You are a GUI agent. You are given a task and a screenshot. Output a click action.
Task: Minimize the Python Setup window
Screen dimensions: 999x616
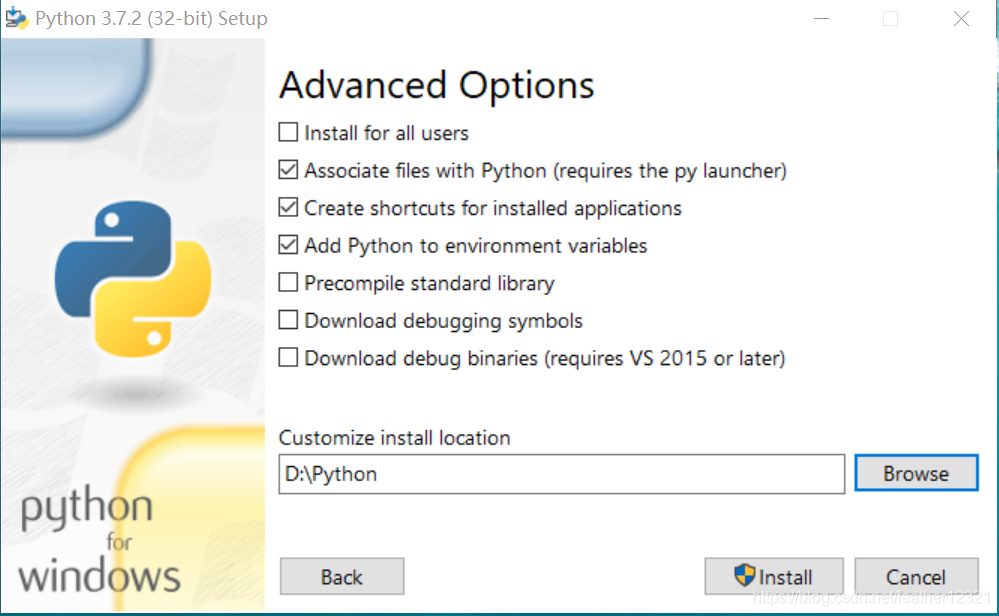pos(822,18)
